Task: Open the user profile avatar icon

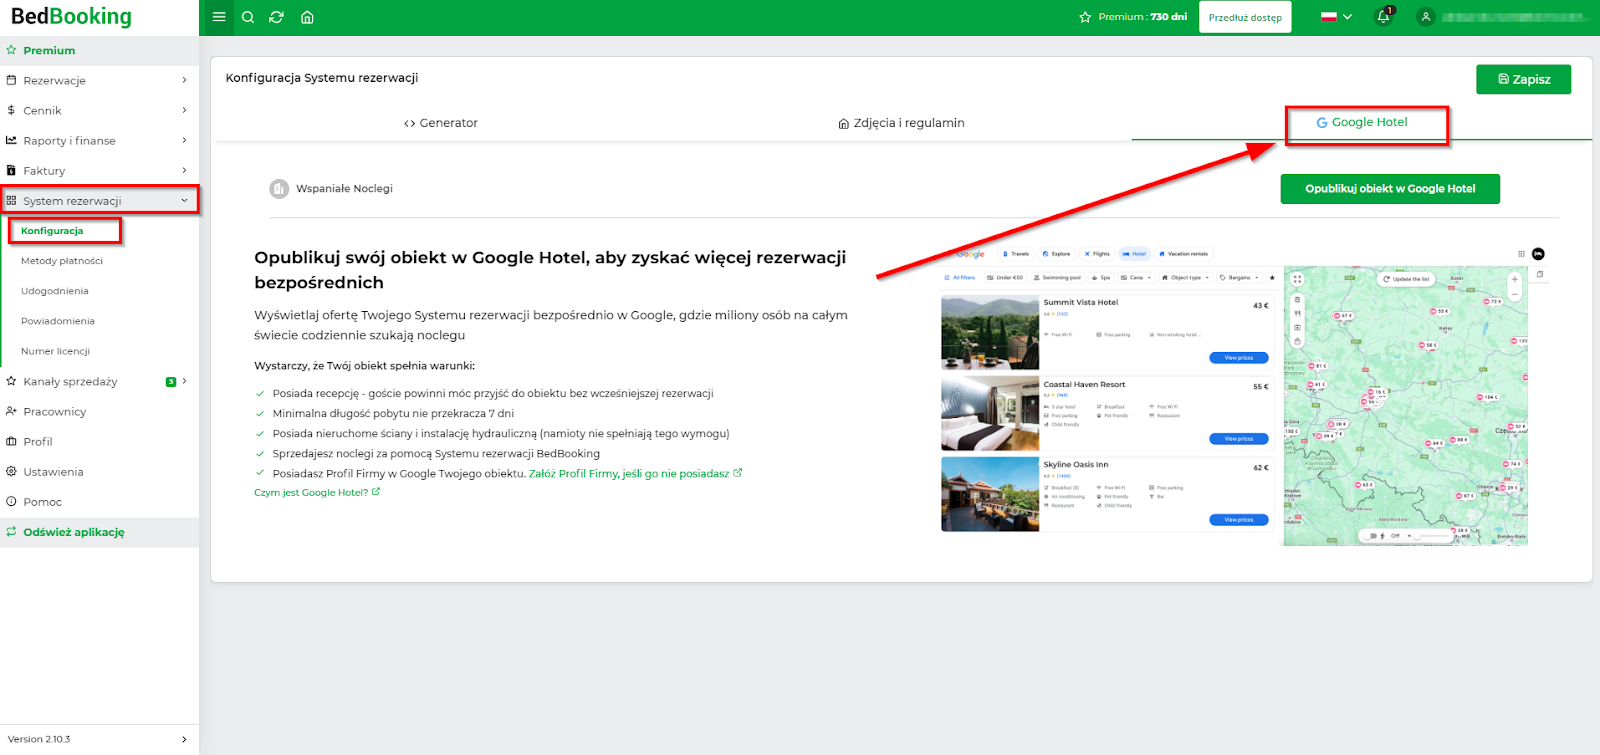Action: point(1426,17)
